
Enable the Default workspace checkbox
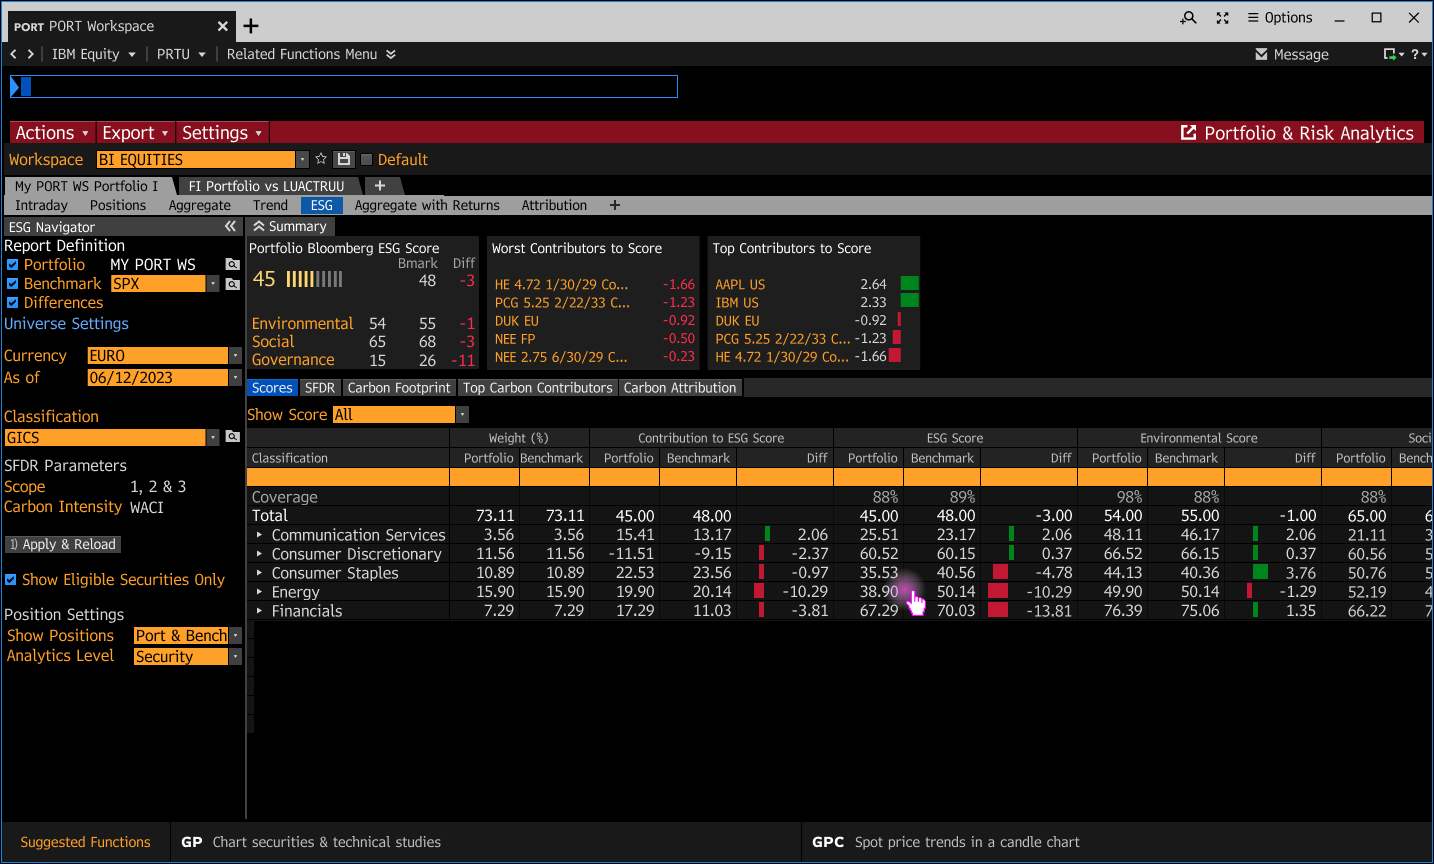tap(366, 159)
